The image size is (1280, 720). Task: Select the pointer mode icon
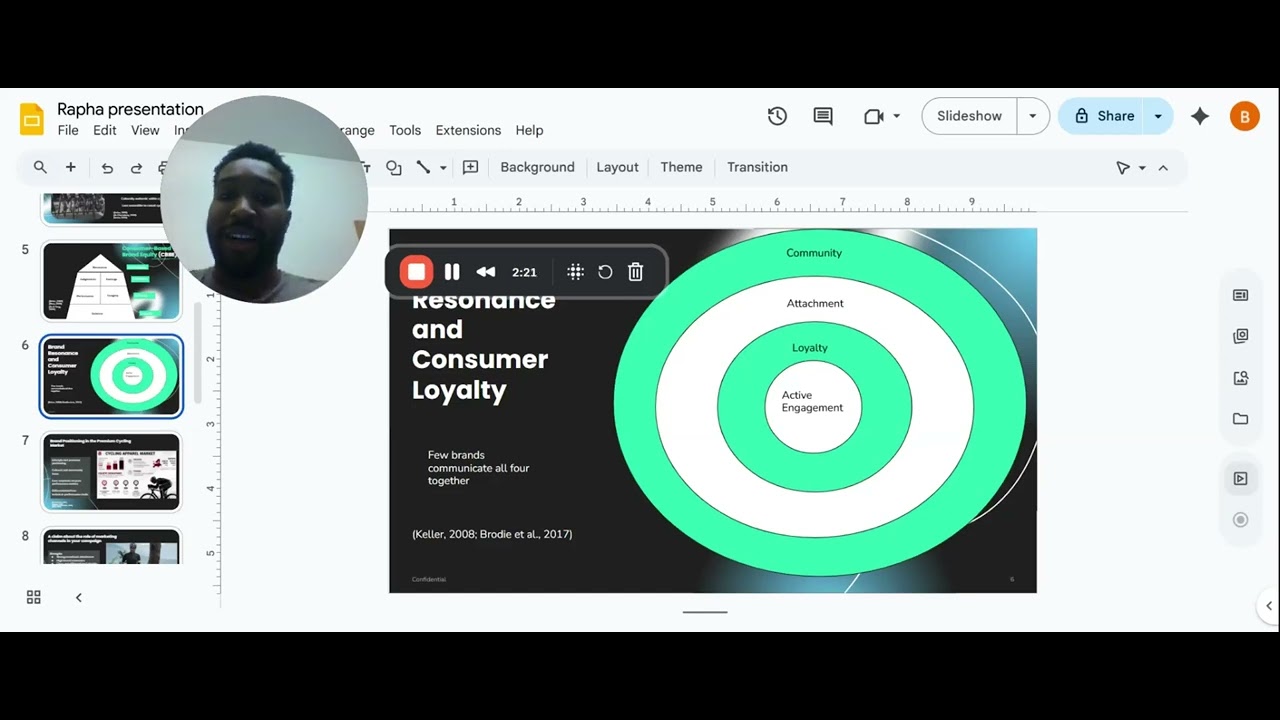point(1123,168)
